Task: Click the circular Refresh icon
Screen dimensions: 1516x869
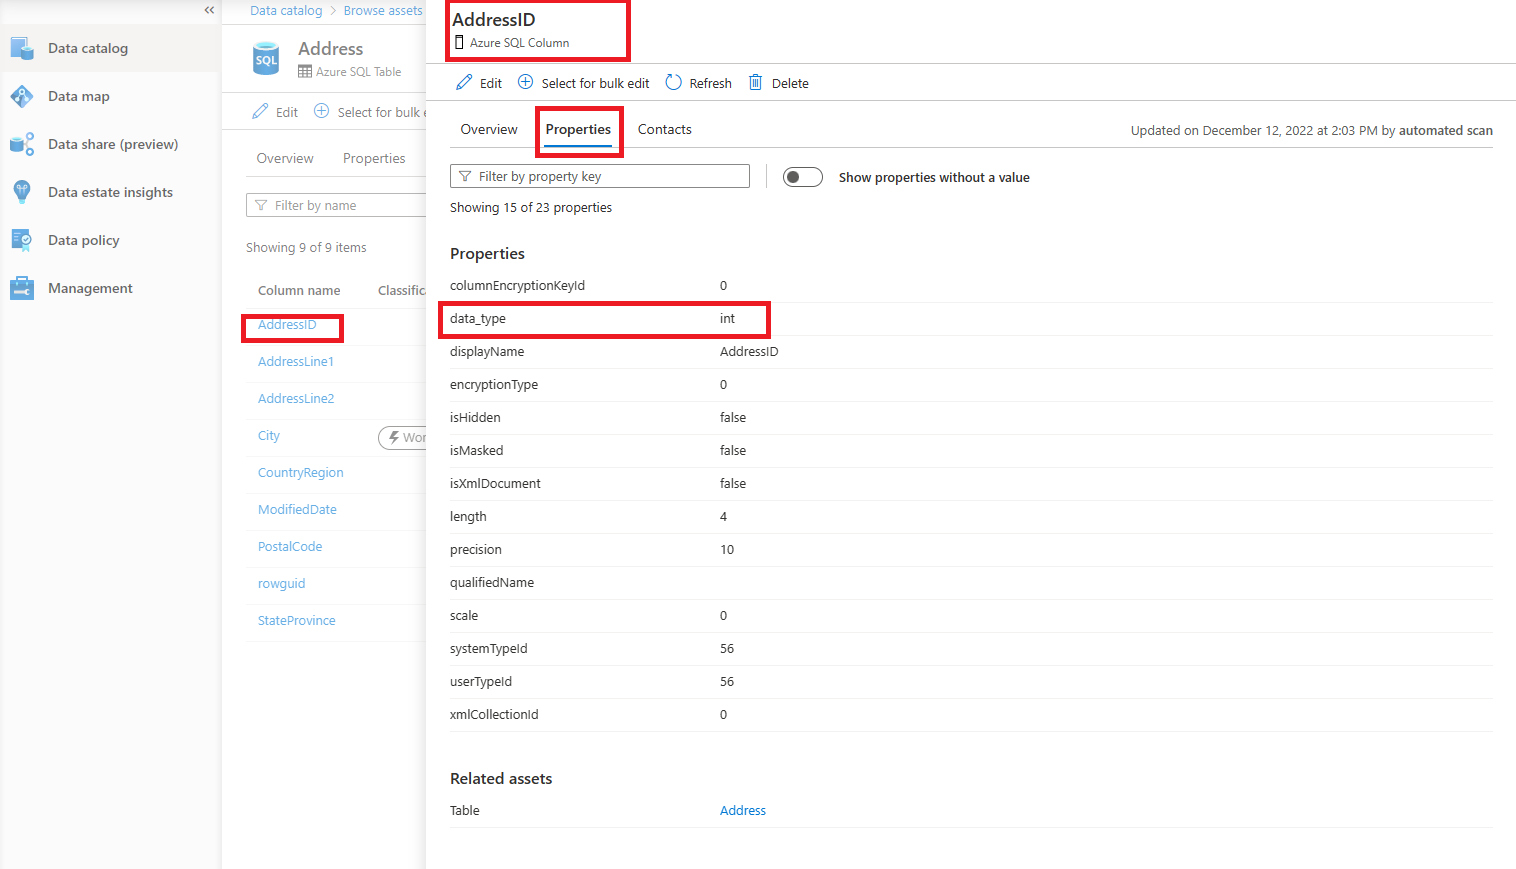Action: pos(673,82)
